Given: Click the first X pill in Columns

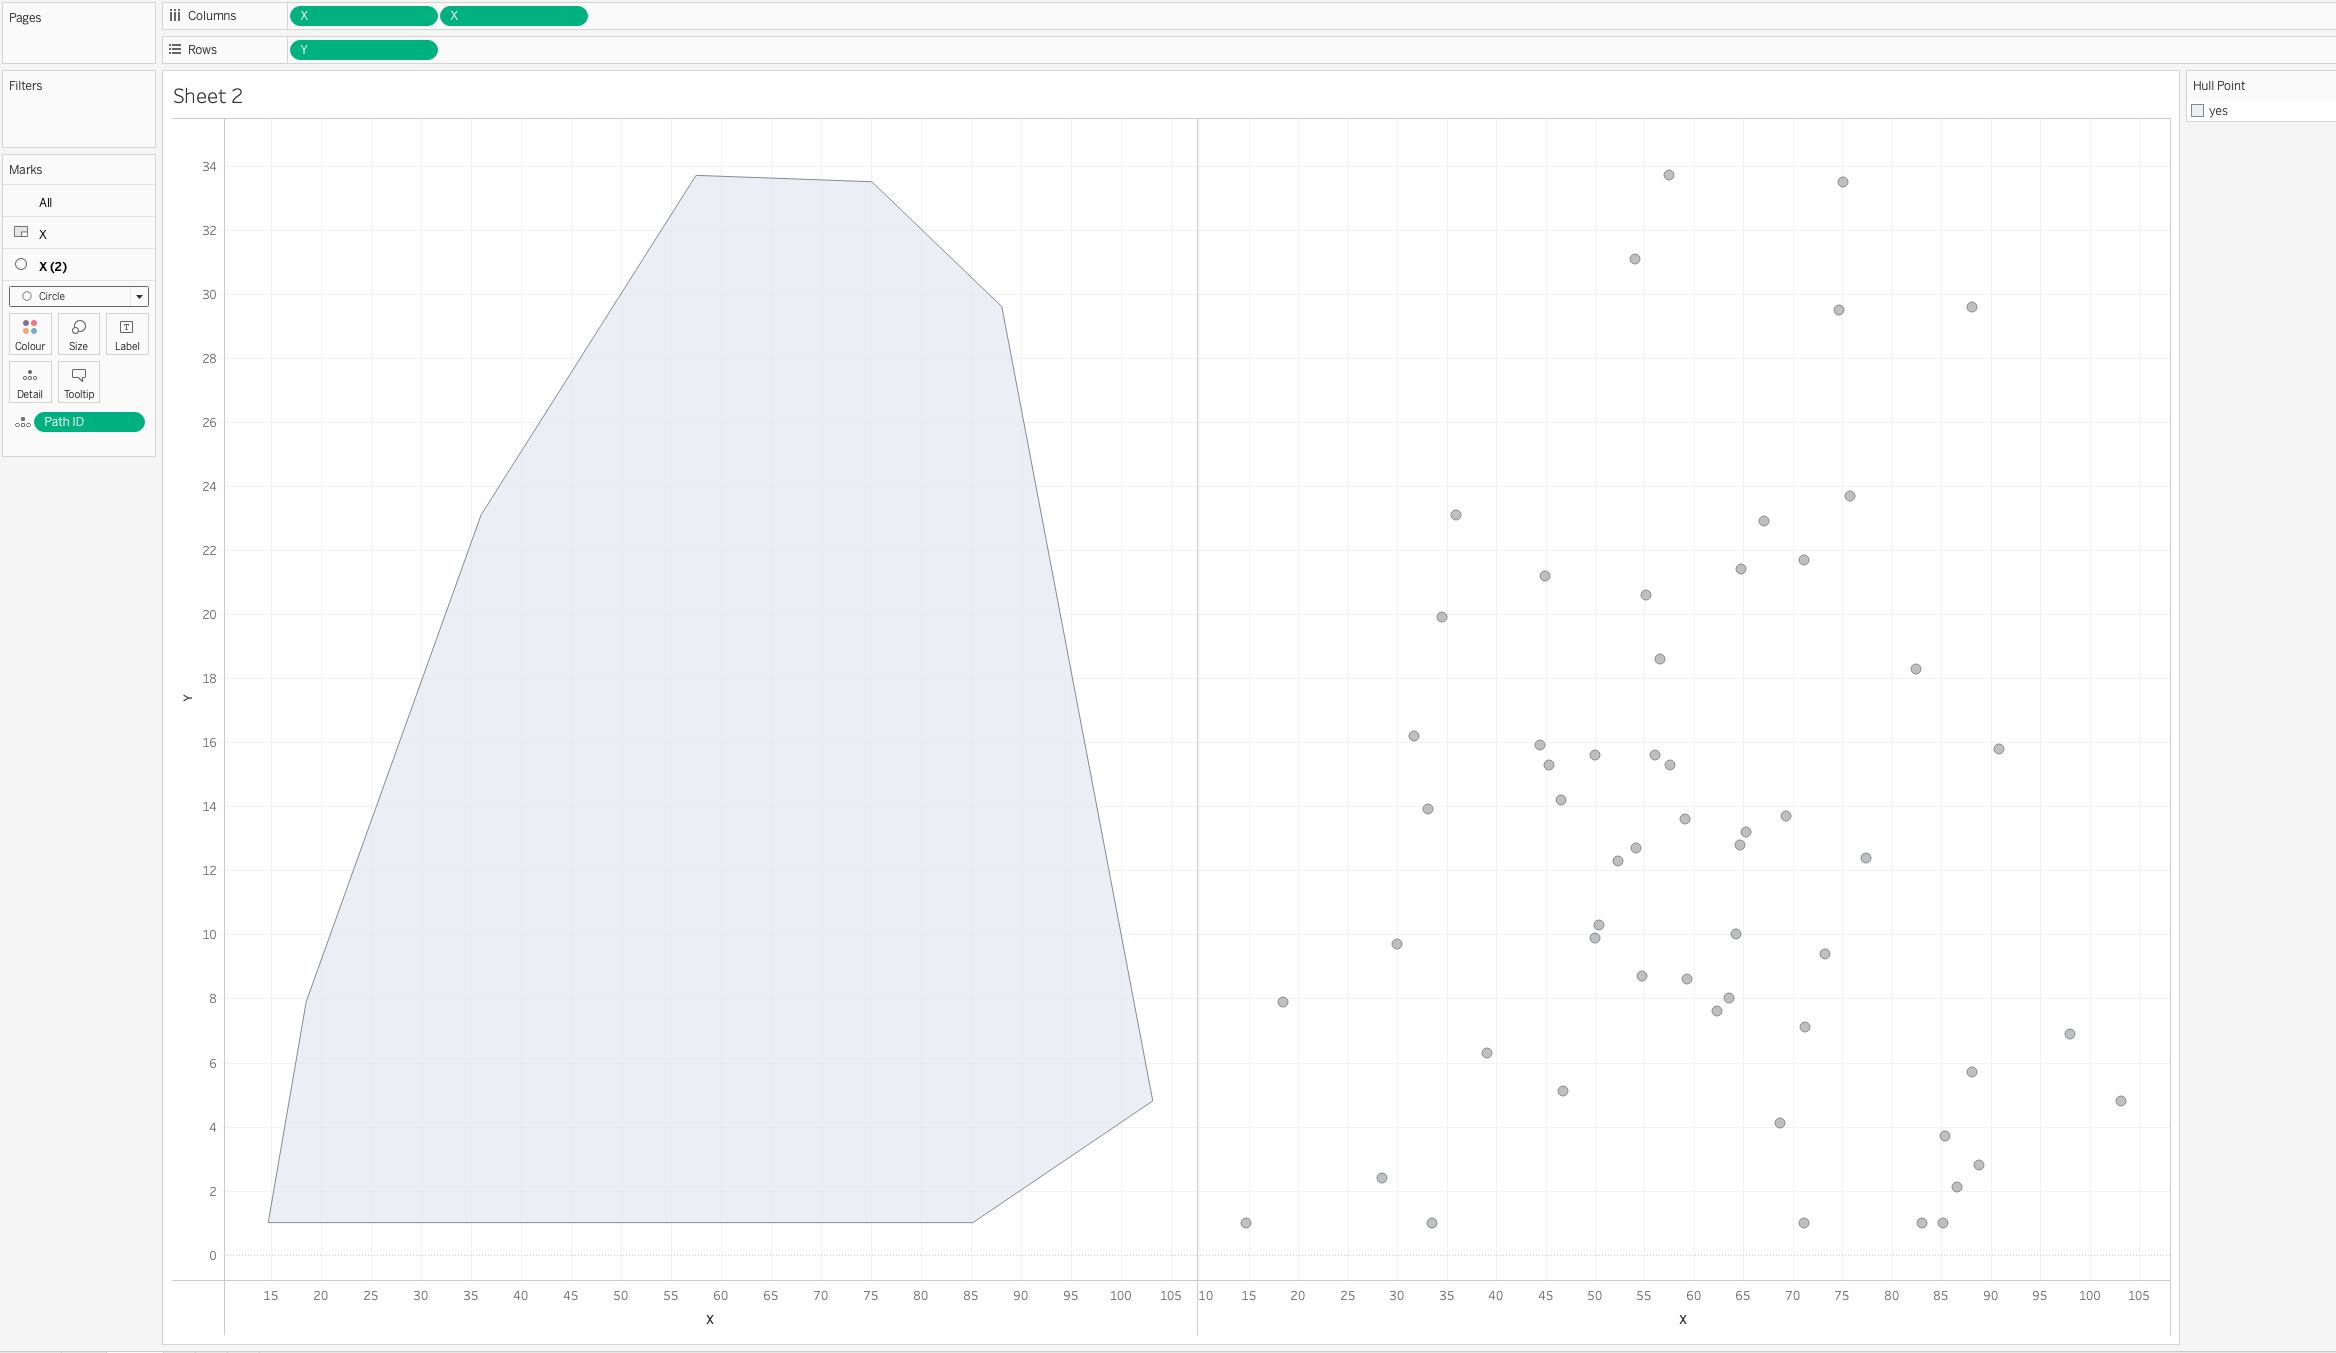Looking at the screenshot, I should coord(363,16).
